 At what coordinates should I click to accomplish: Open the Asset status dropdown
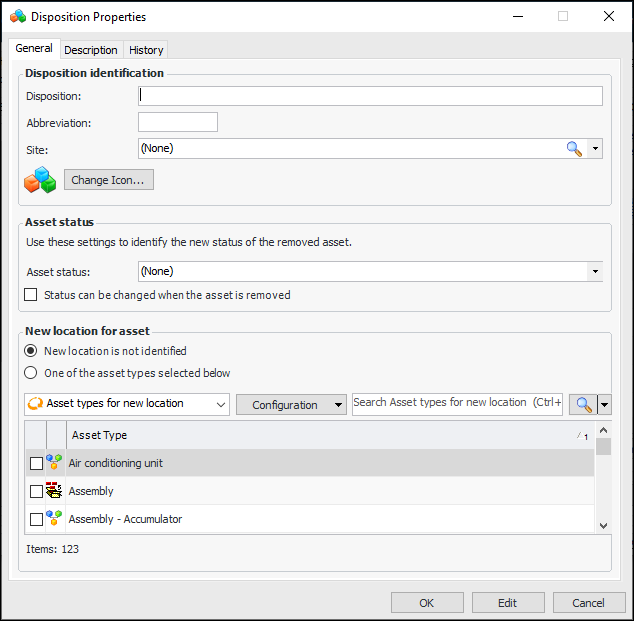(x=596, y=271)
